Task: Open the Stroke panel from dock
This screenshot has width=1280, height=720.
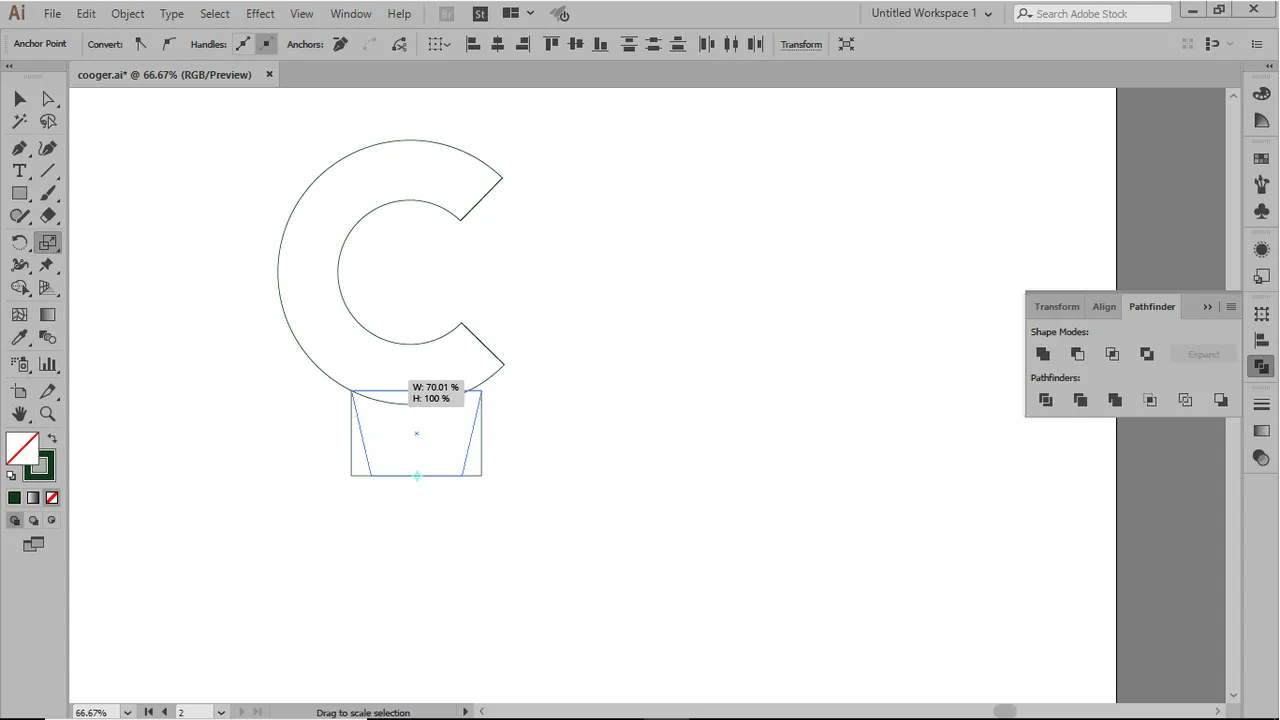Action: point(1261,404)
